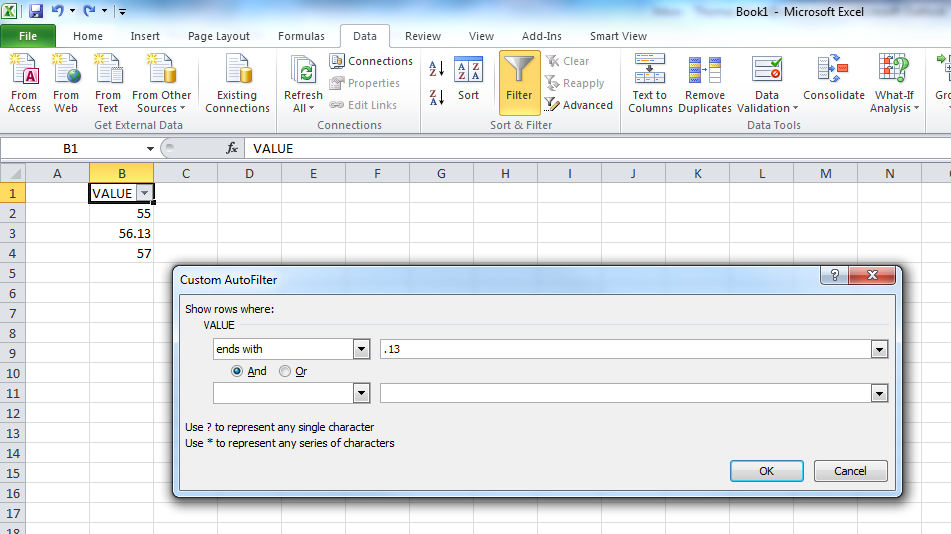Switch to Smart View tab
951x534 pixels.
(x=618, y=36)
